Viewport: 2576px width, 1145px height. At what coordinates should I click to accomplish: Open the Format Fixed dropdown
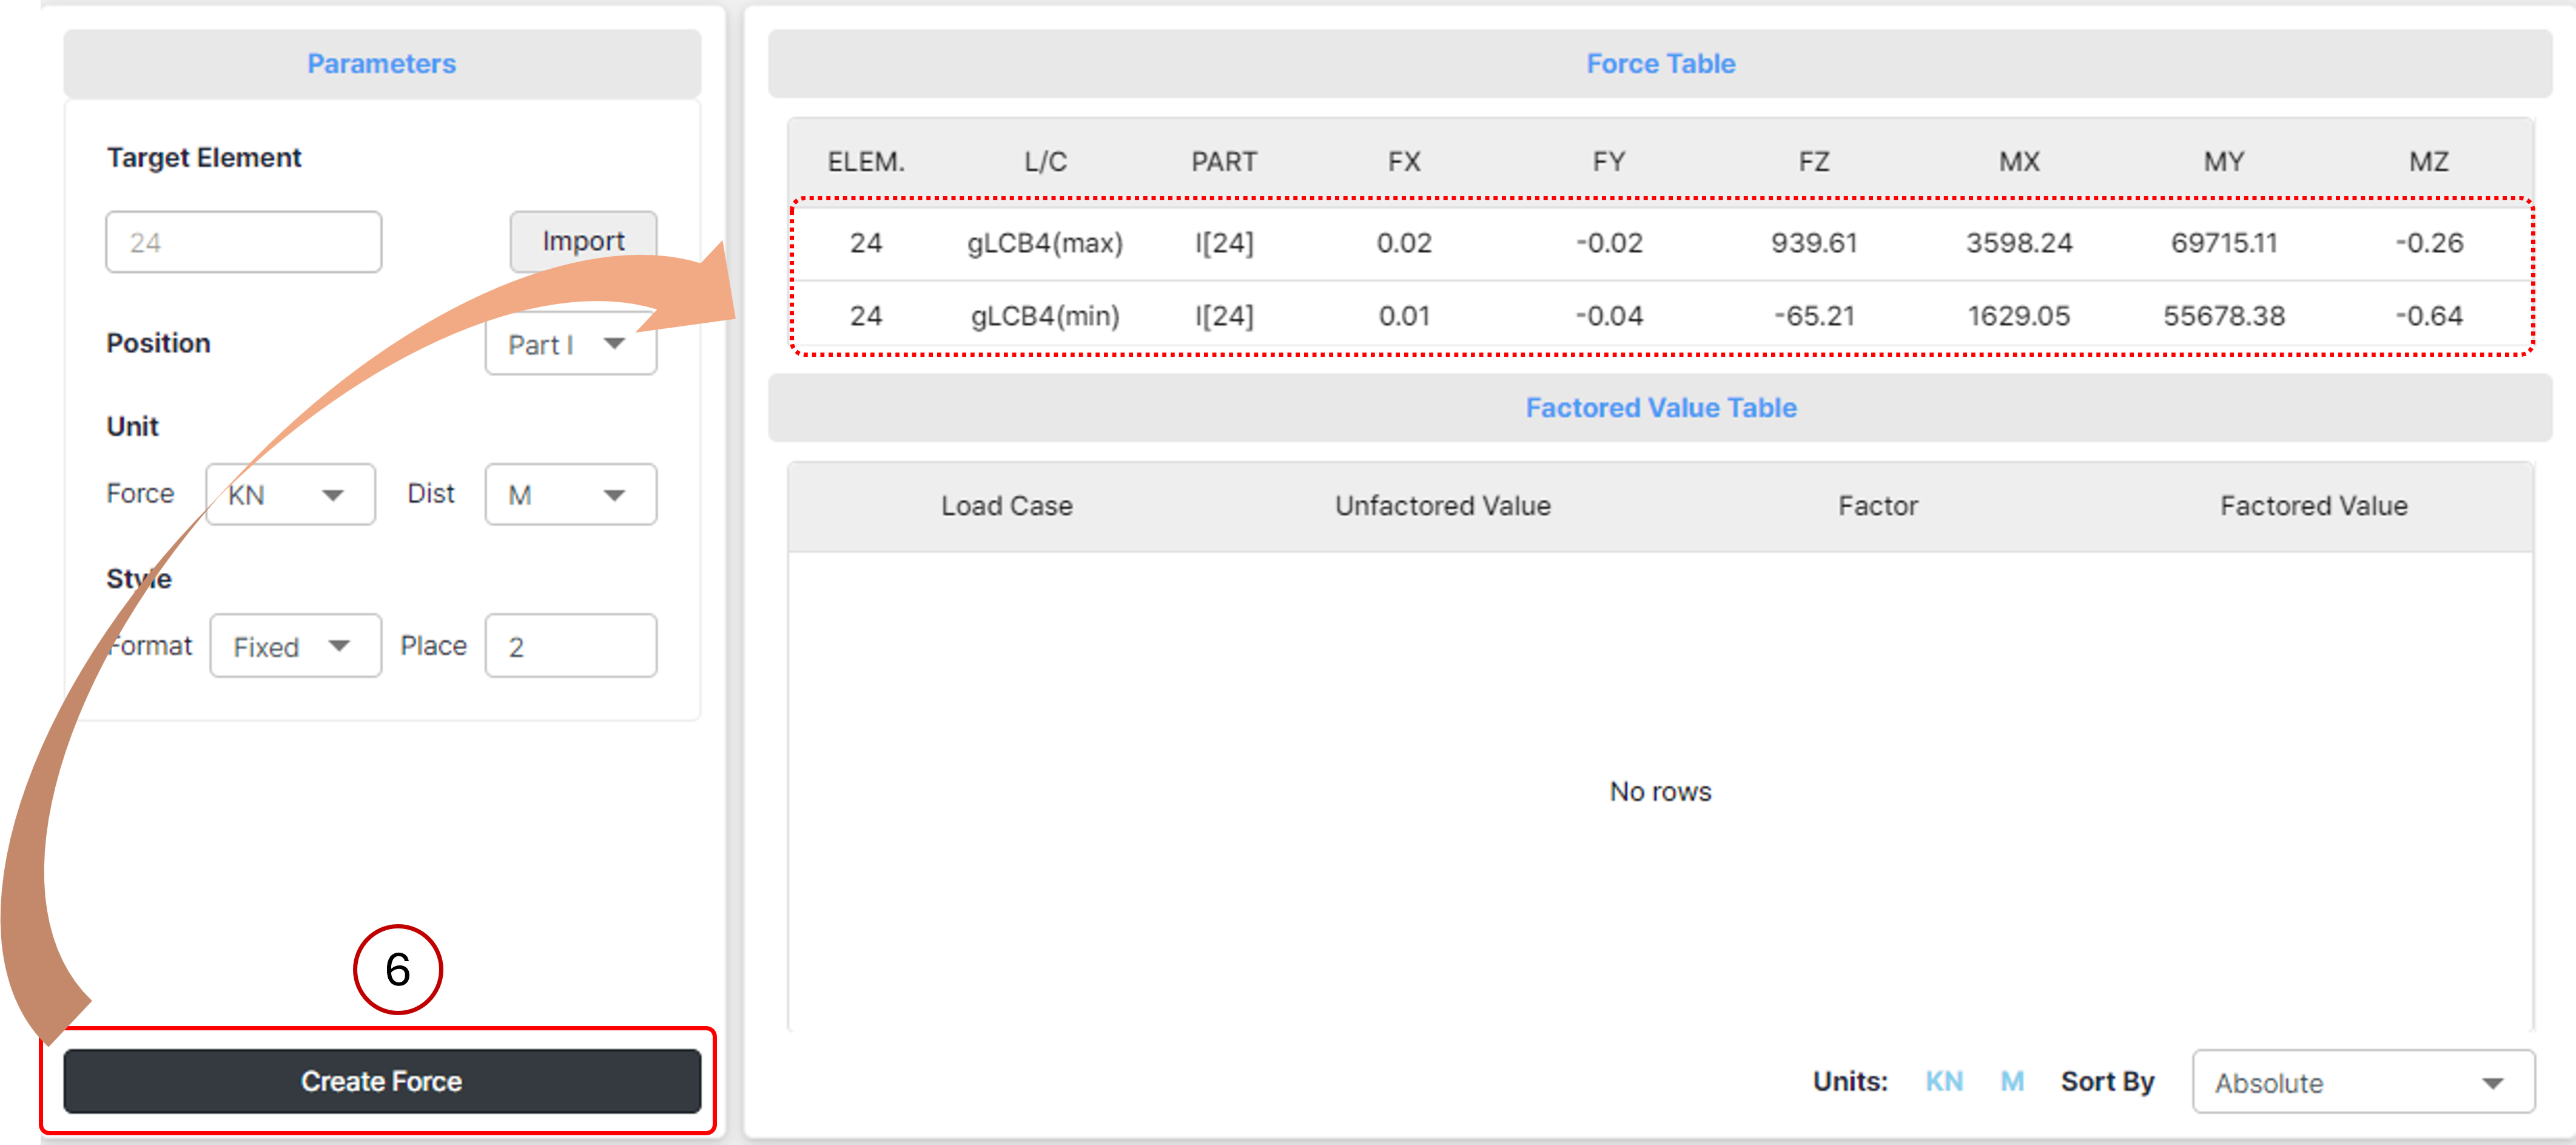click(295, 646)
